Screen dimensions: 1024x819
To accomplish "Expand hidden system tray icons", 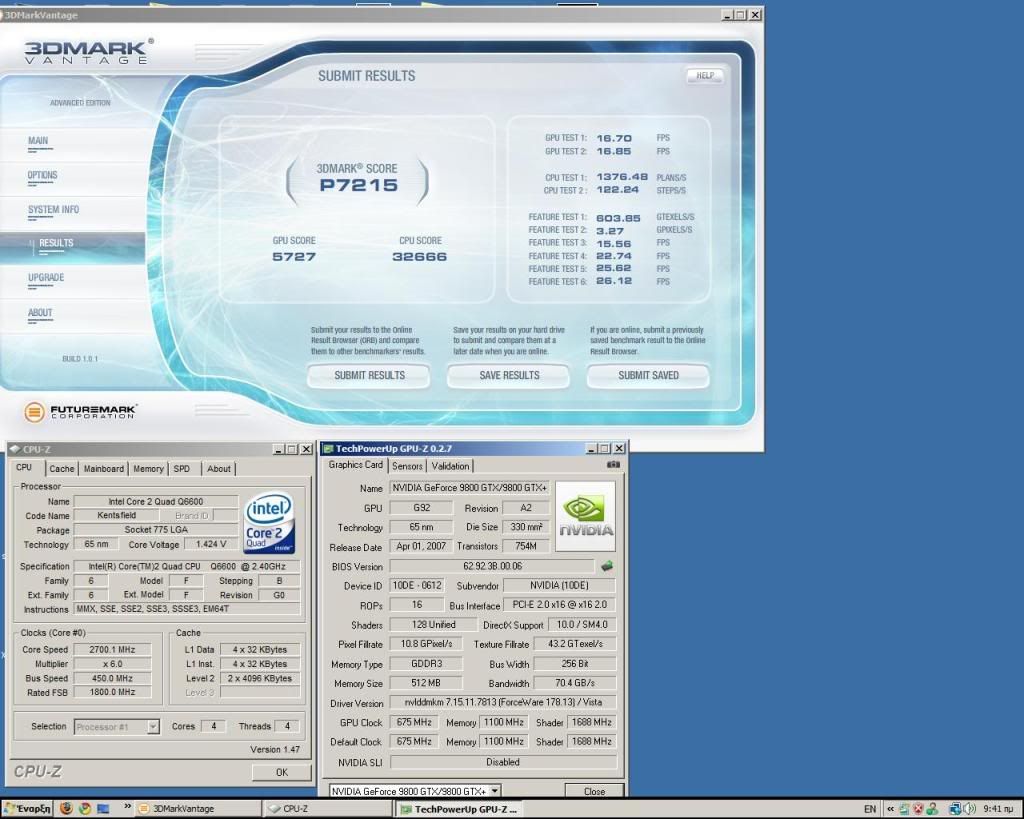I will (889, 809).
